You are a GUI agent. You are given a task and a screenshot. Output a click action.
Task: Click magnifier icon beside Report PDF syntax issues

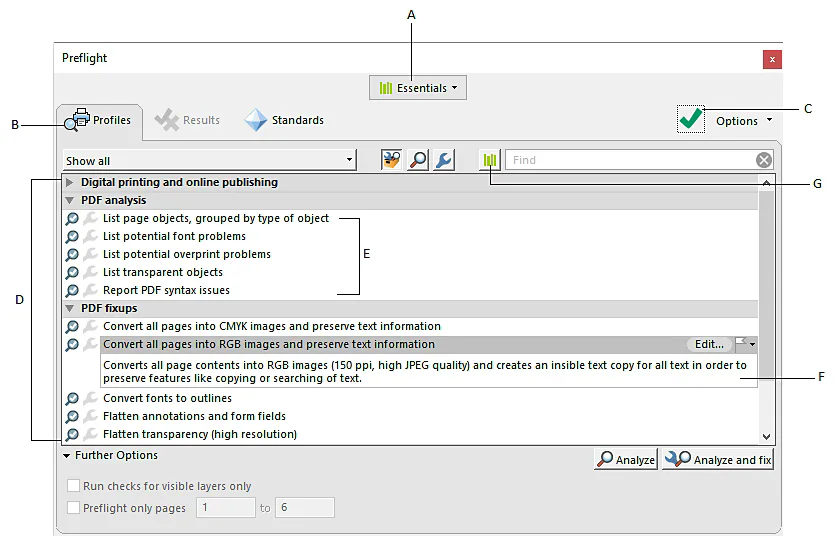pos(72,291)
